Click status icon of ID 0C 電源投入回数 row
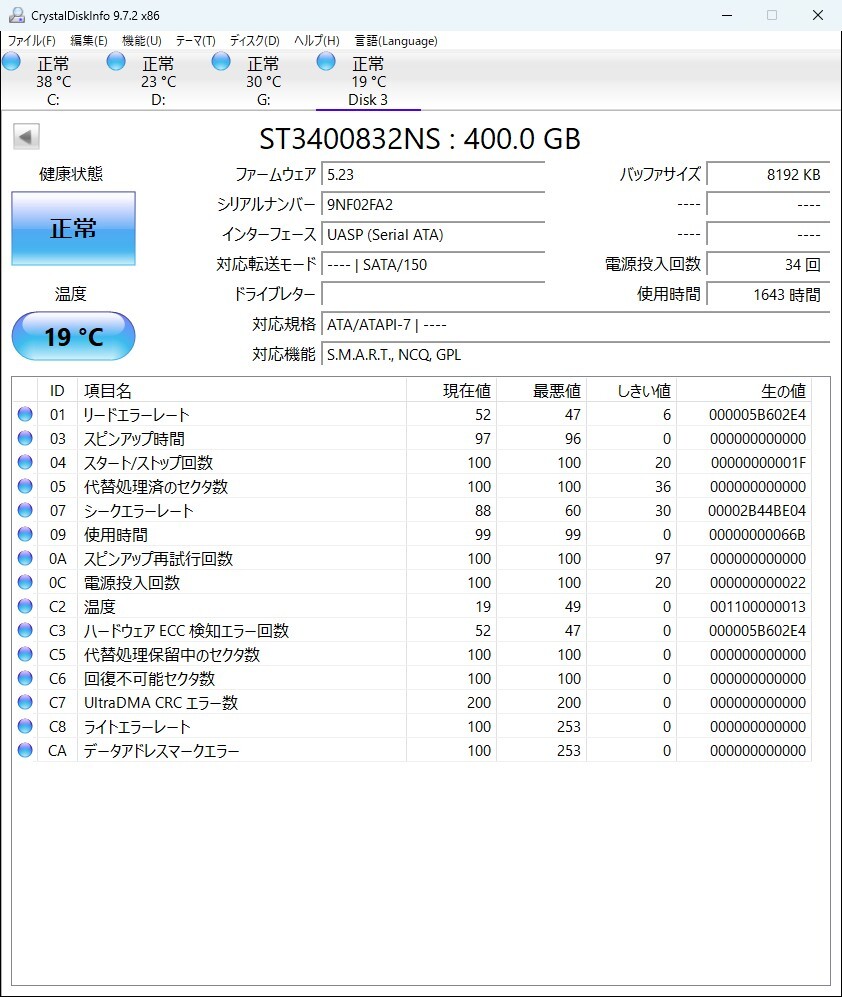This screenshot has height=997, width=842. (x=25, y=582)
